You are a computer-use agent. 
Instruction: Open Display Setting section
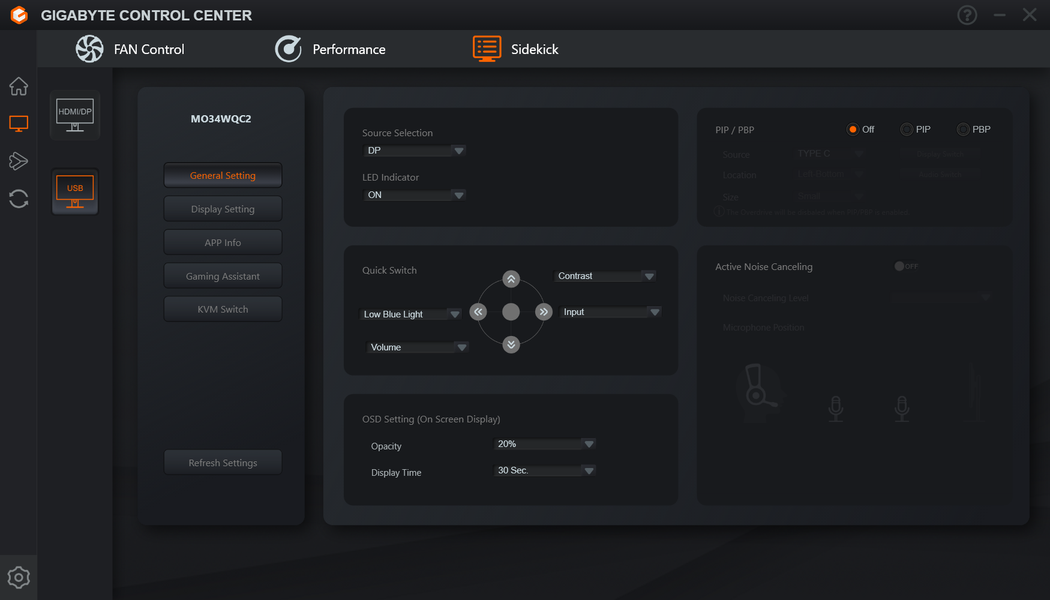coord(223,209)
